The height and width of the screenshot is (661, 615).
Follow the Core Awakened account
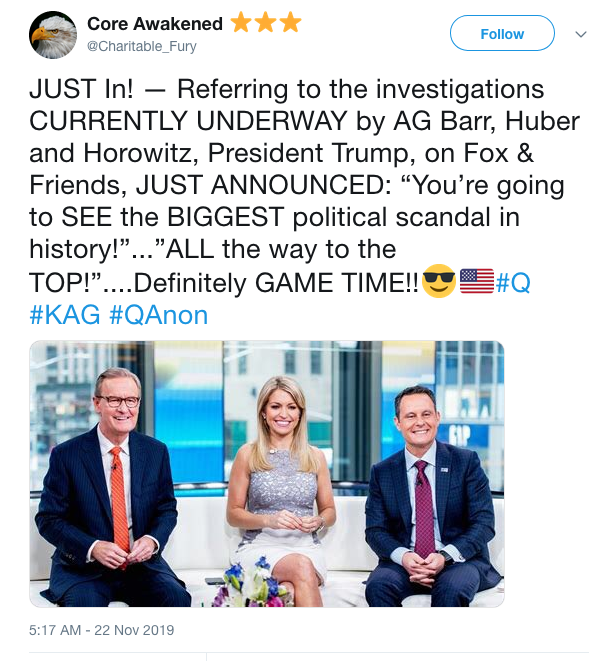[x=502, y=34]
